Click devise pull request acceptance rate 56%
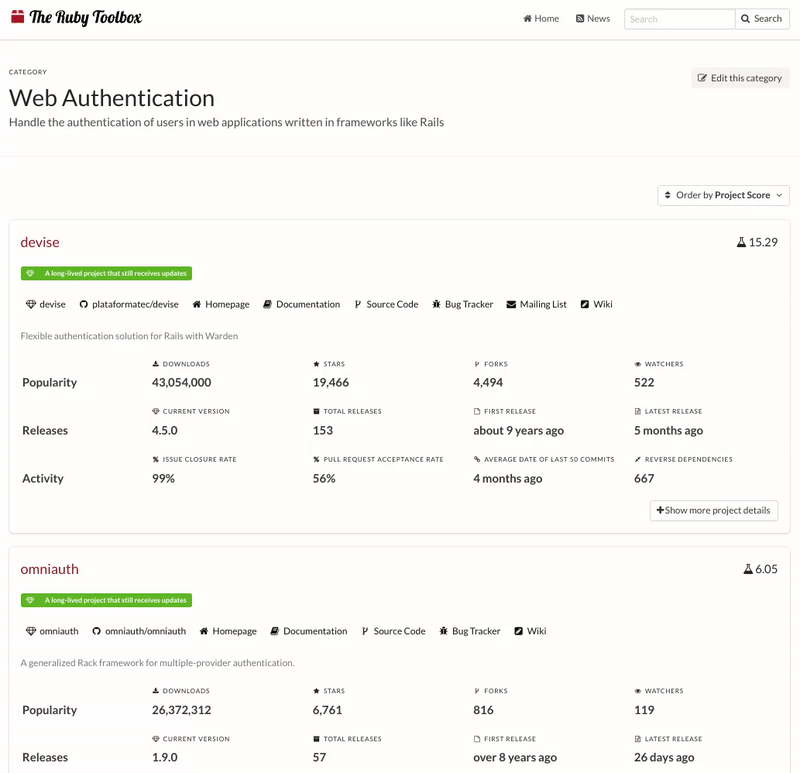 (324, 479)
